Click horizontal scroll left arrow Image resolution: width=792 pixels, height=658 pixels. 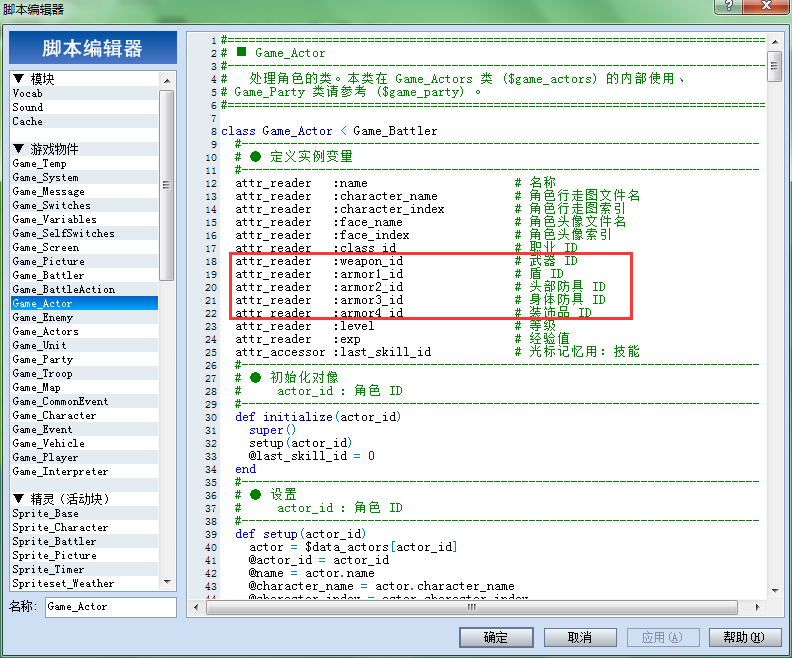pos(196,608)
